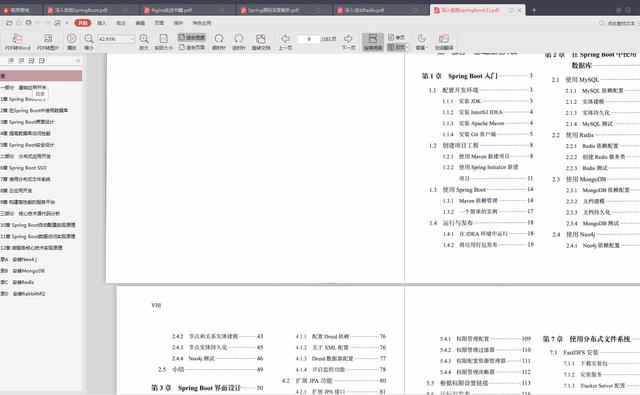Click the 放大 zoom in magnifier

pyautogui.click(x=144, y=42)
